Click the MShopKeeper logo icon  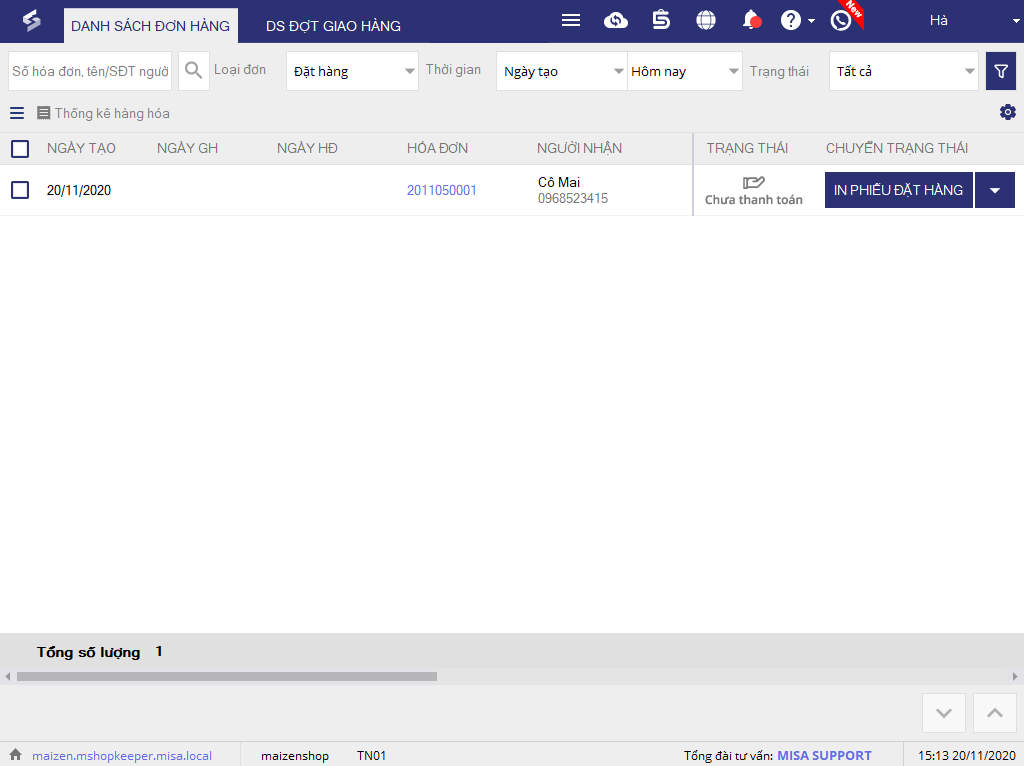31,22
